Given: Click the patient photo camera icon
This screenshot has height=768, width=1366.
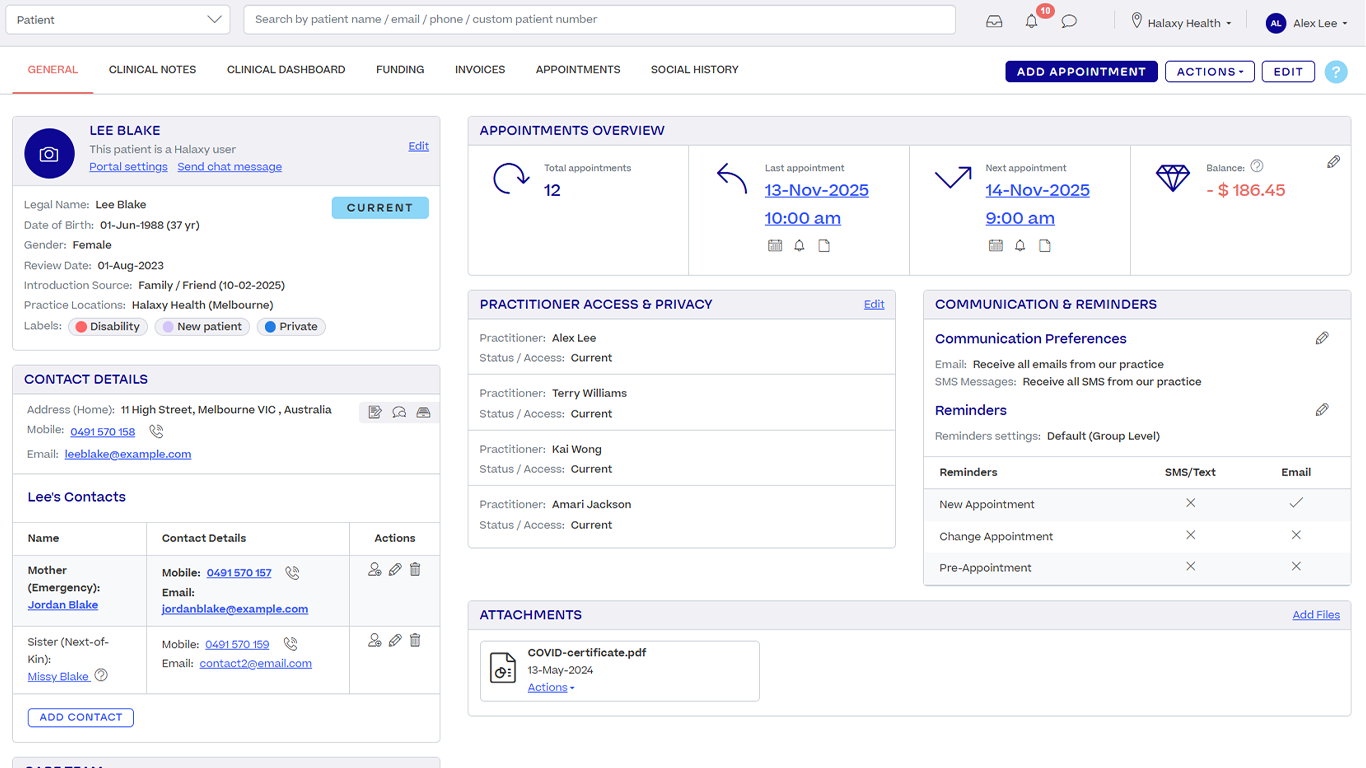Looking at the screenshot, I should click(49, 154).
